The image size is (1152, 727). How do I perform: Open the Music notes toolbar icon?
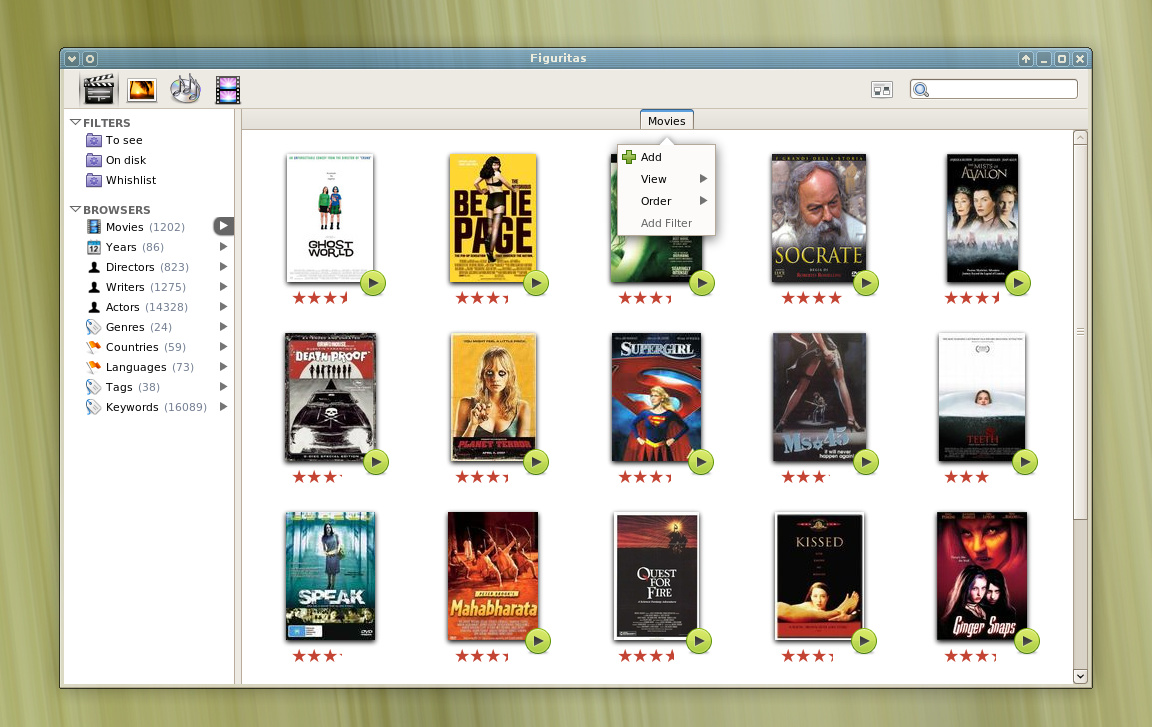[185, 89]
